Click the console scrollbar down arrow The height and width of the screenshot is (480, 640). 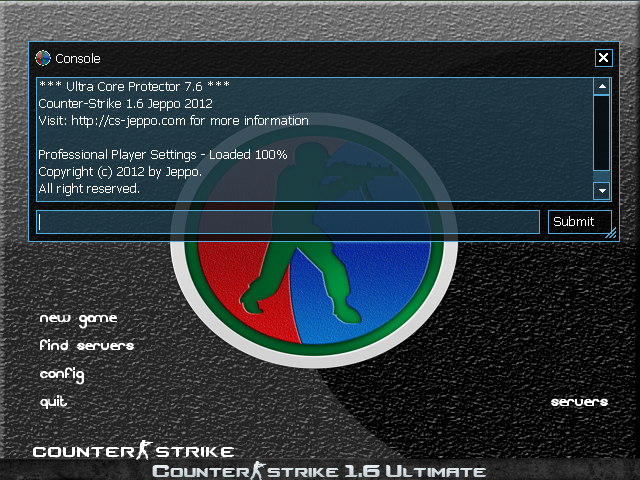point(602,191)
